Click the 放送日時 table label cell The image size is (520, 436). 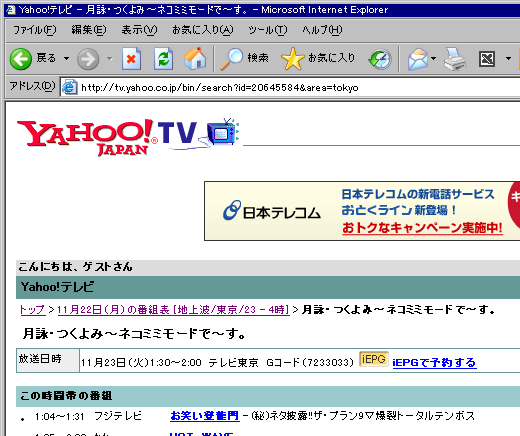tap(48, 360)
